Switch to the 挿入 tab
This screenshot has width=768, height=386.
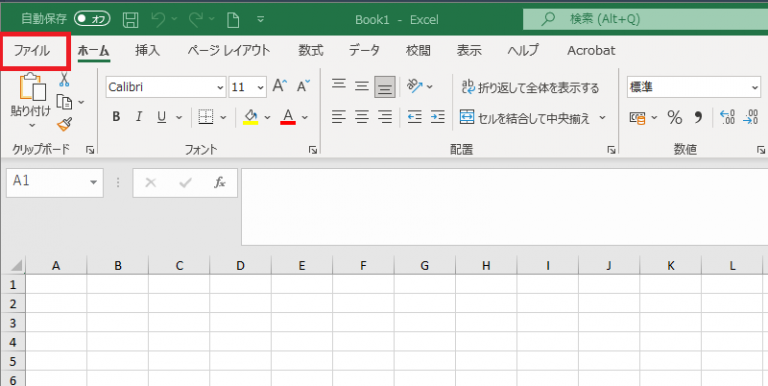[x=147, y=50]
